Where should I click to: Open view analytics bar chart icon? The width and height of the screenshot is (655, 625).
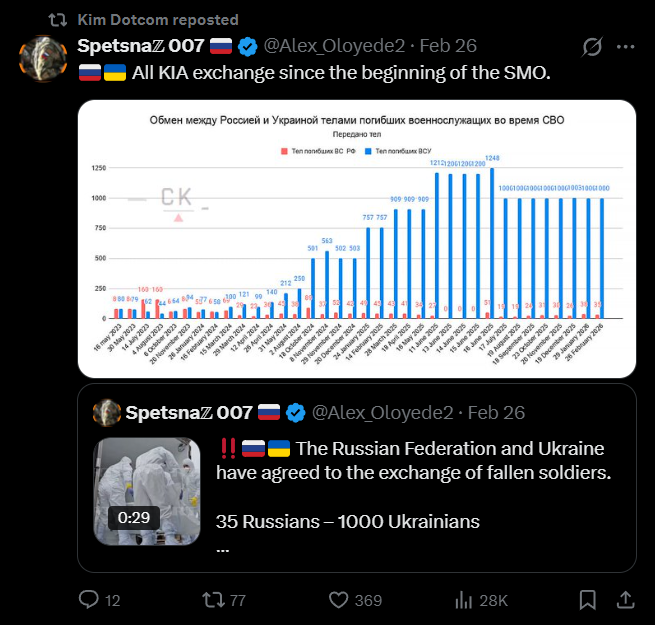(x=464, y=599)
